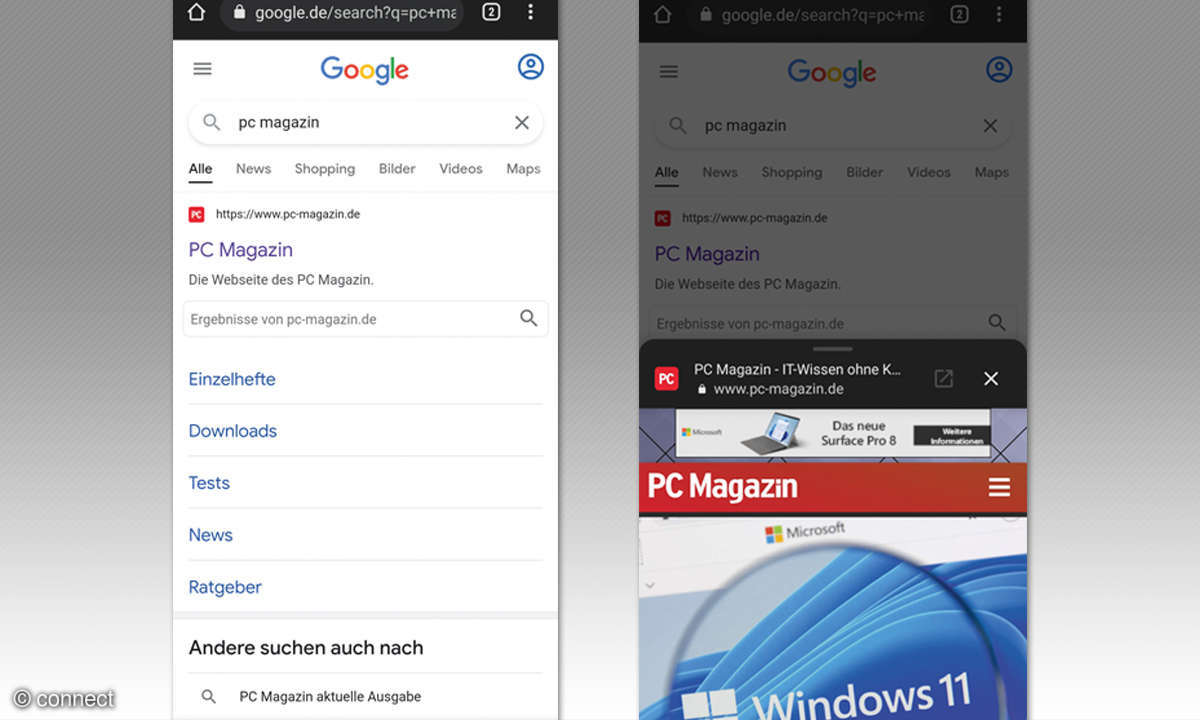Screen dimensions: 1200x720
Task: Open the Google hamburger menu in left phone
Action: pos(203,69)
